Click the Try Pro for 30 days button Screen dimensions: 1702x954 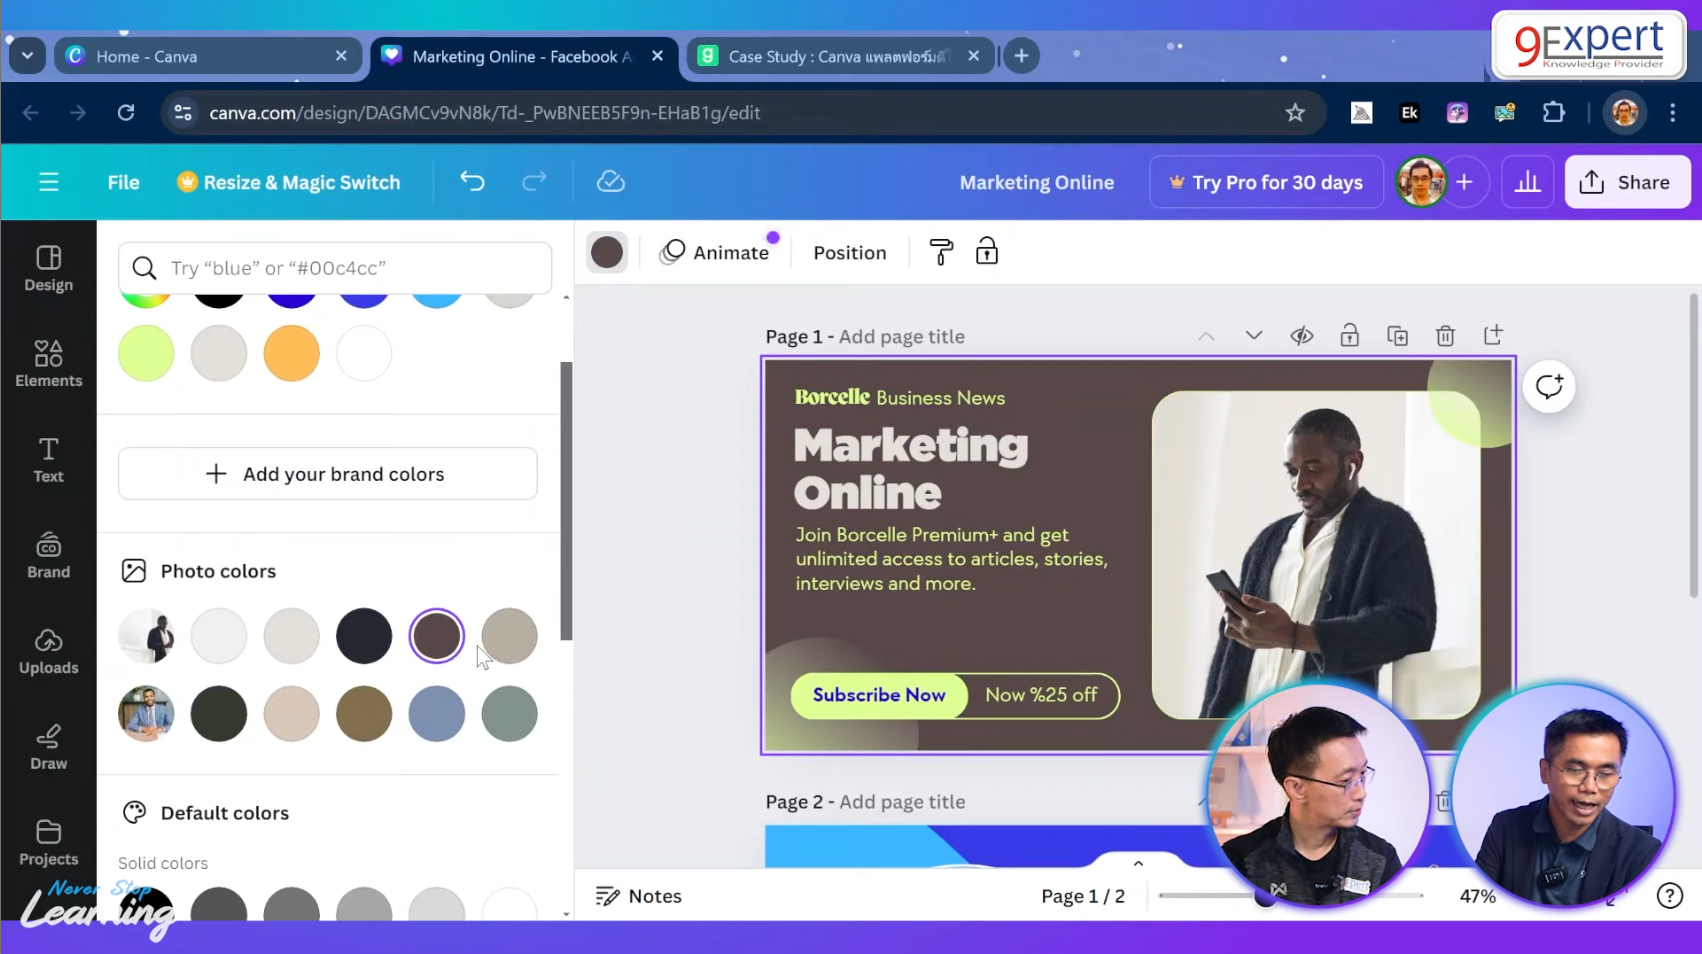point(1265,182)
